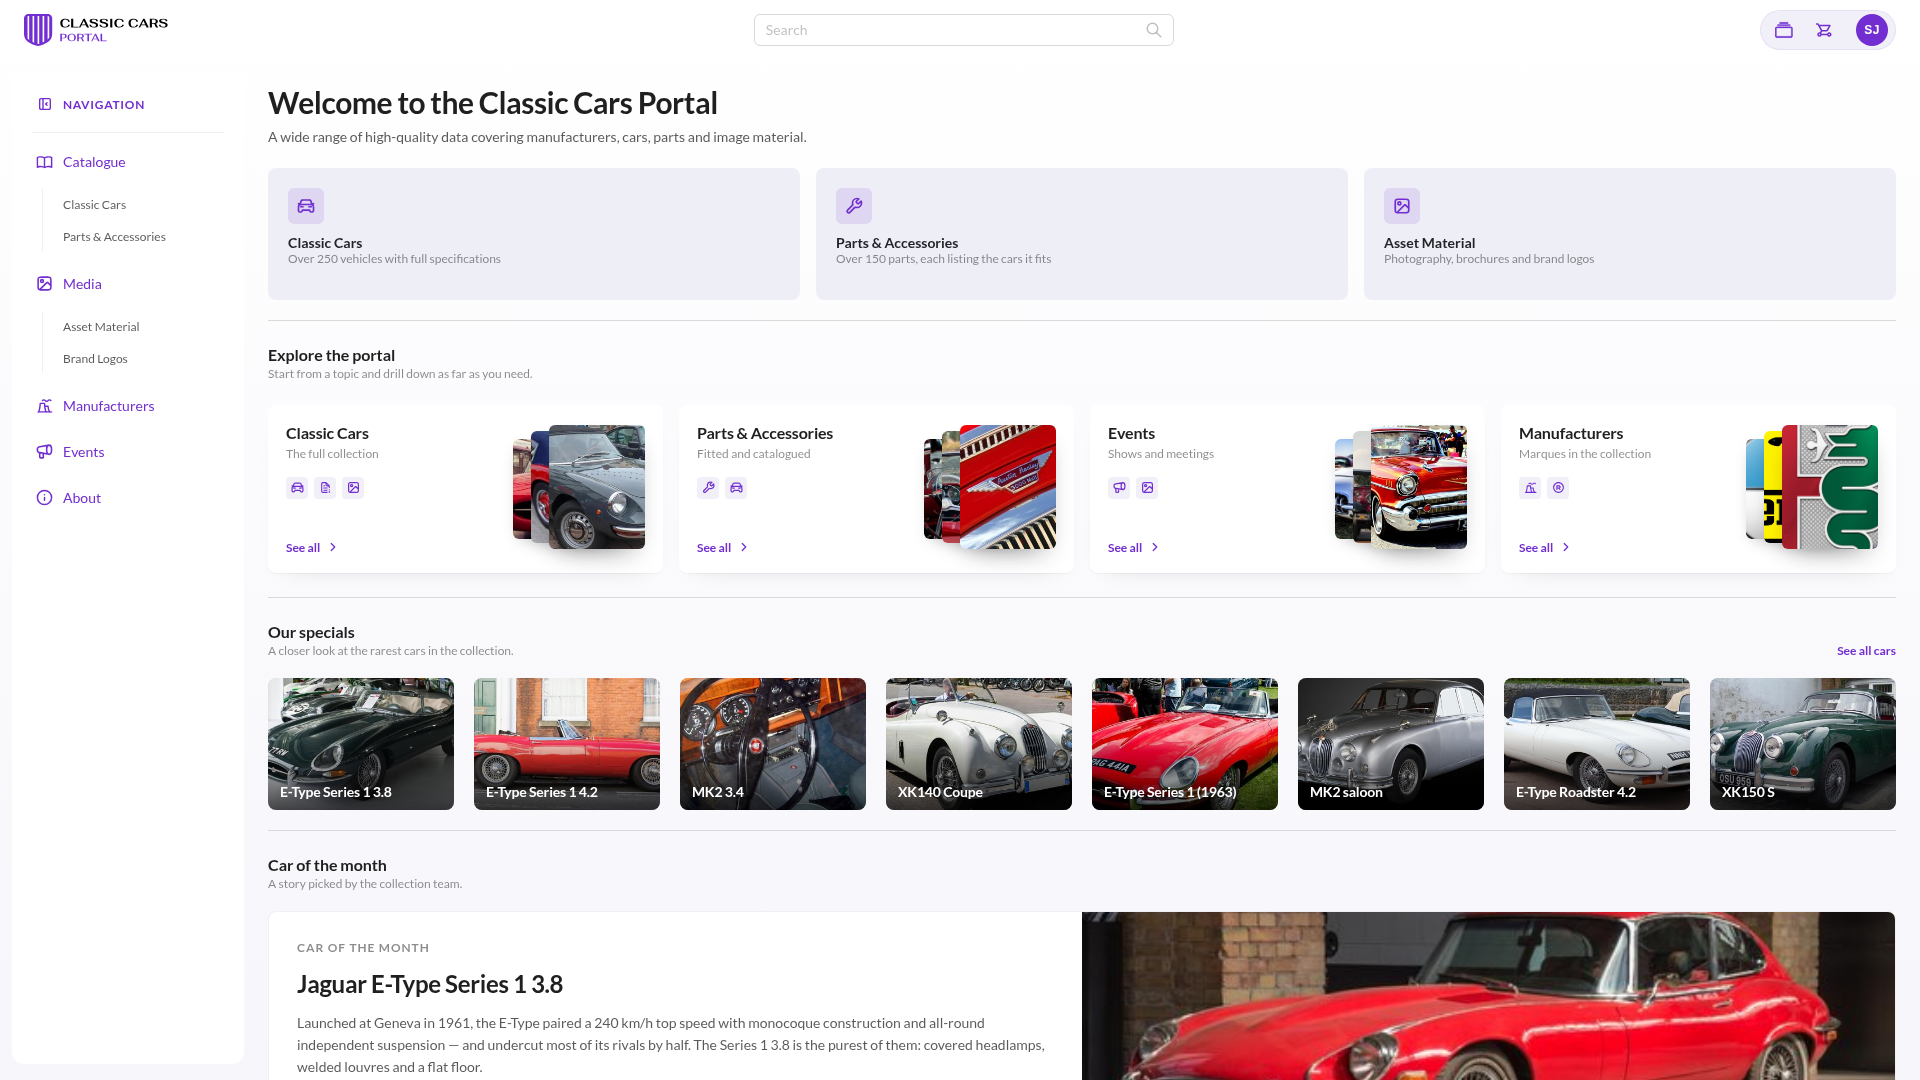Viewport: 1920px width, 1080px height.
Task: Click the image icon on top Asset Material tile
Action: 1402,206
